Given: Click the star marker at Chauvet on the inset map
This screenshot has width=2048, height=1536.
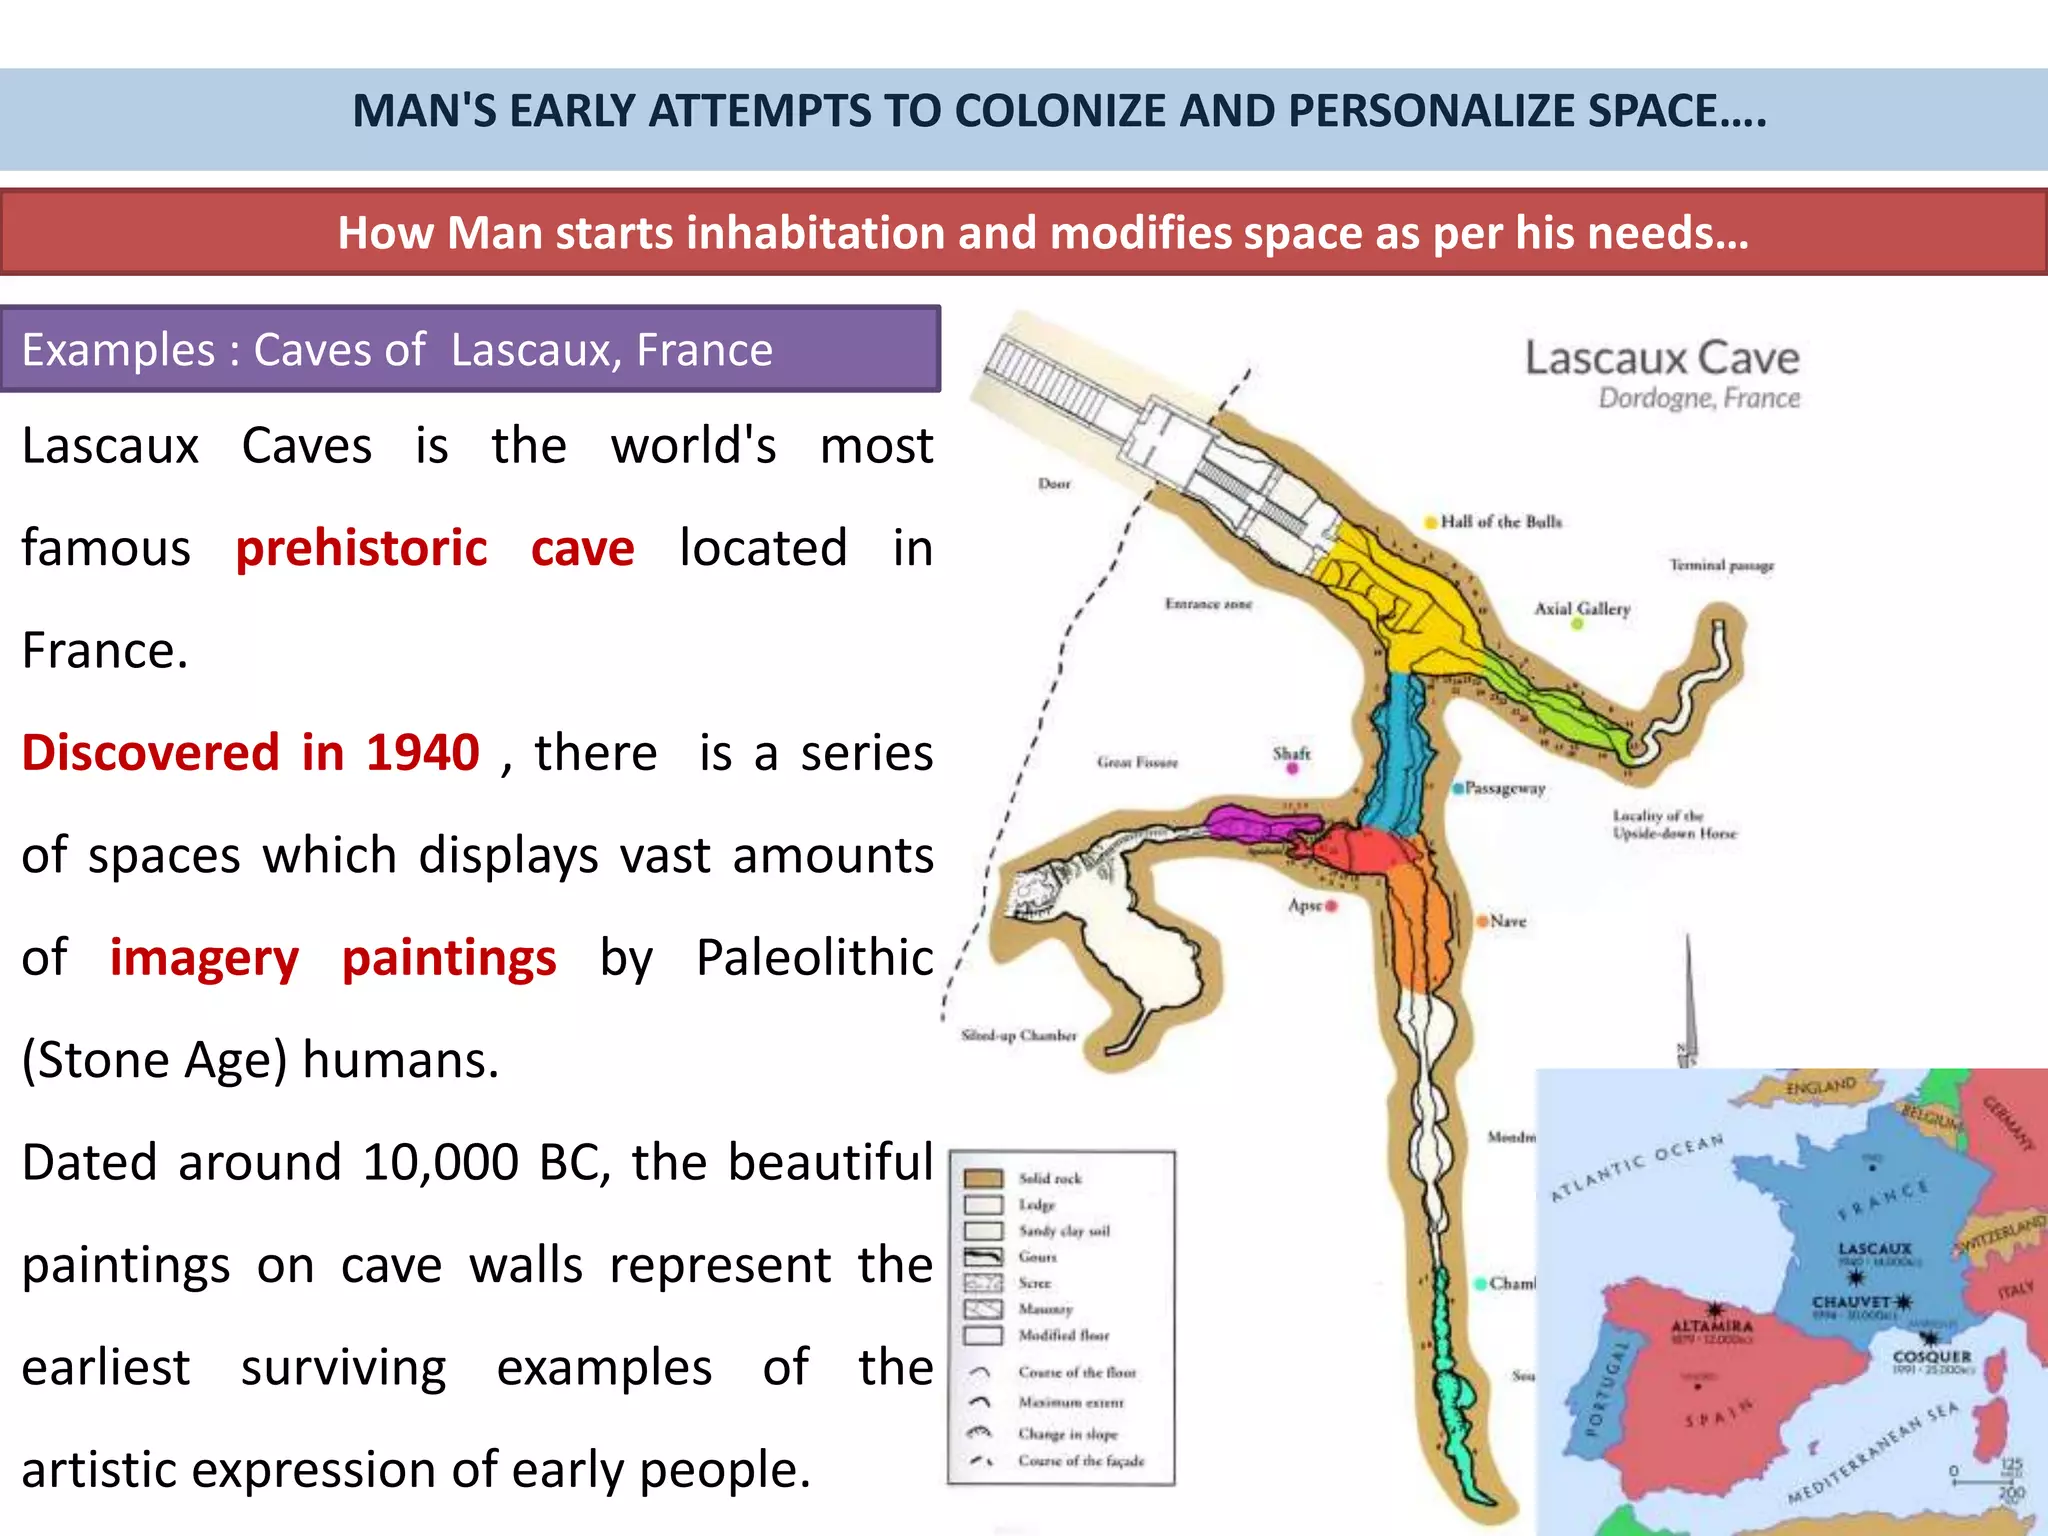Looking at the screenshot, I should tap(1903, 1302).
